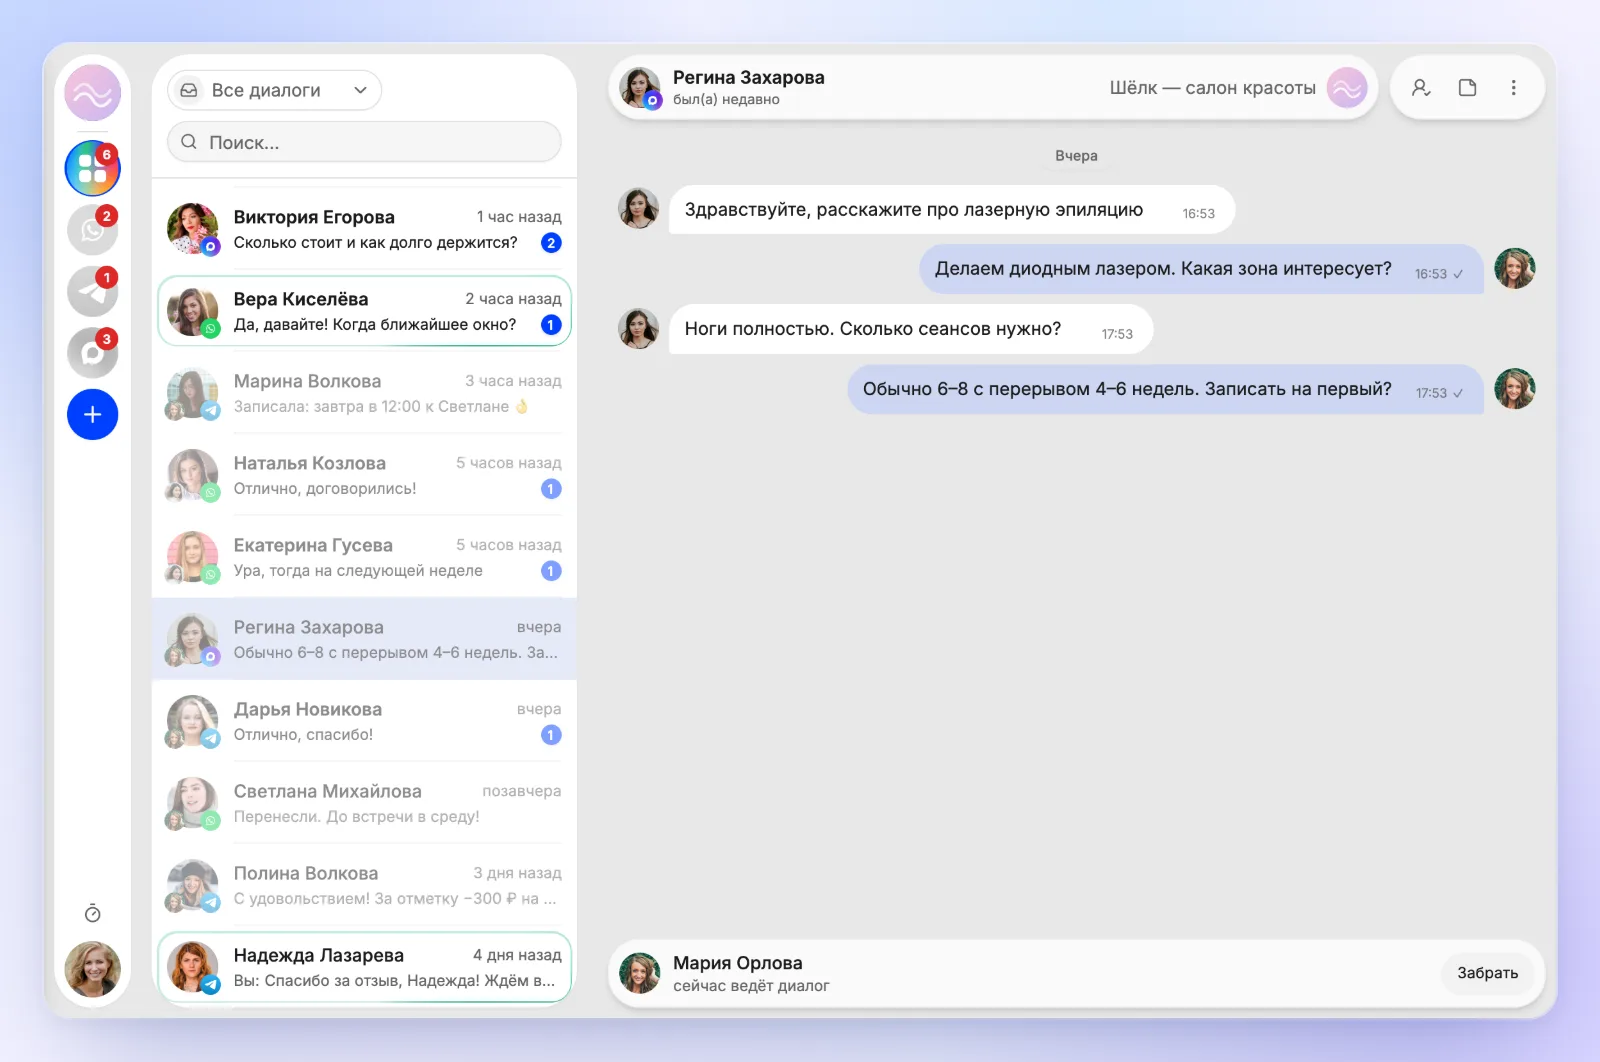Open dialog with Марина Волкова
This screenshot has width=1600, height=1062.
[x=364, y=393]
